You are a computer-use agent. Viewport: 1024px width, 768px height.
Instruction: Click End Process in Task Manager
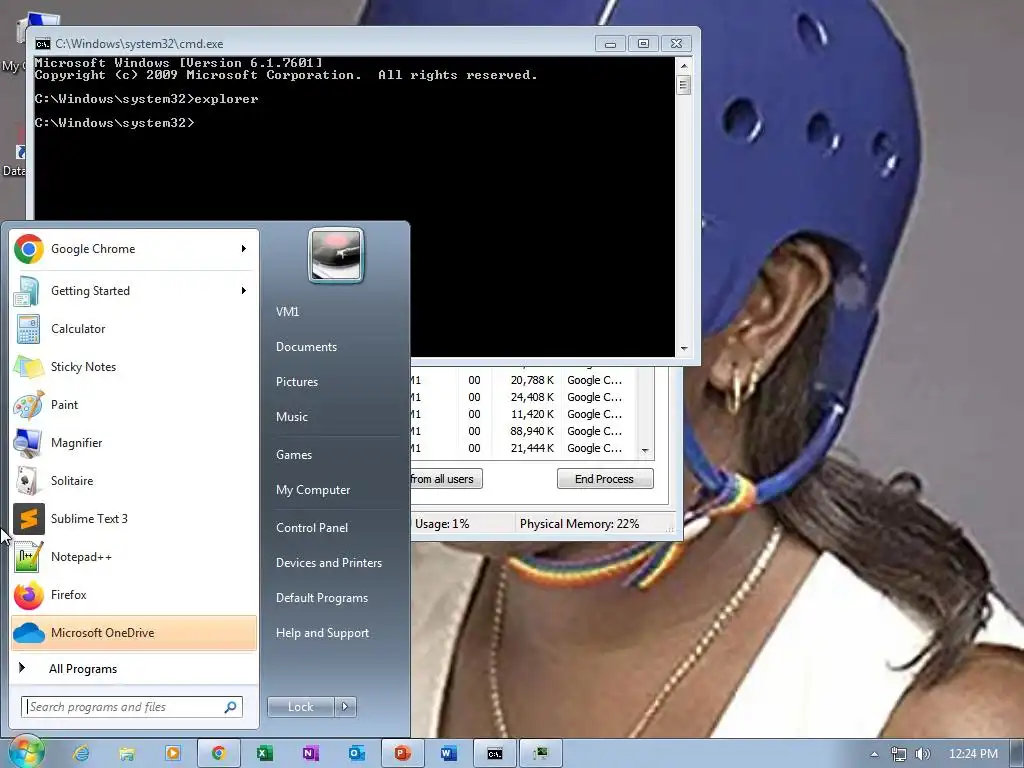coord(605,479)
